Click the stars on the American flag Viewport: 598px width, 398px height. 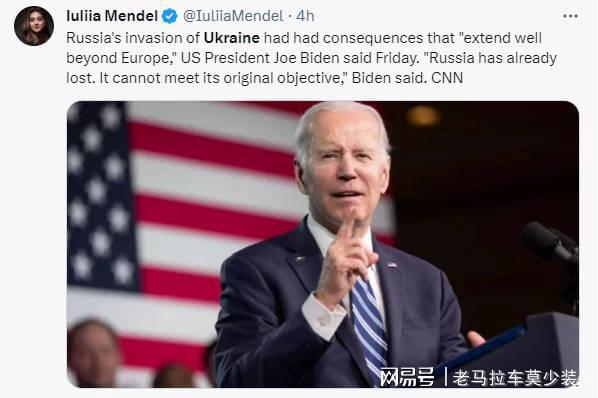tap(101, 194)
